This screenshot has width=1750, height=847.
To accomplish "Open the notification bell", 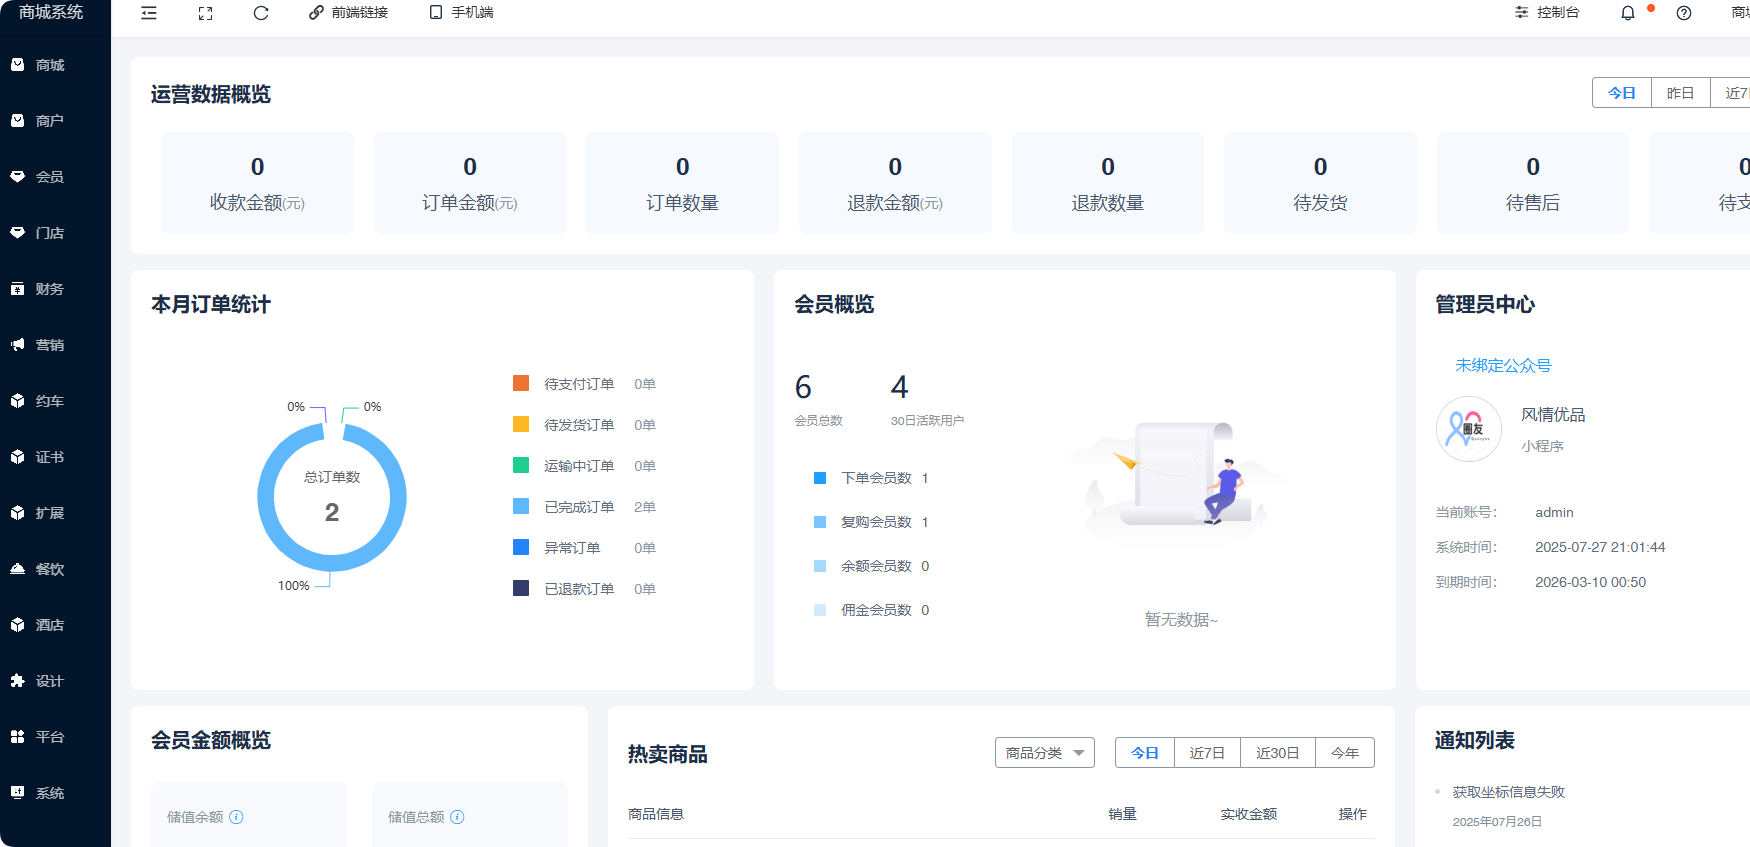I will pyautogui.click(x=1628, y=13).
